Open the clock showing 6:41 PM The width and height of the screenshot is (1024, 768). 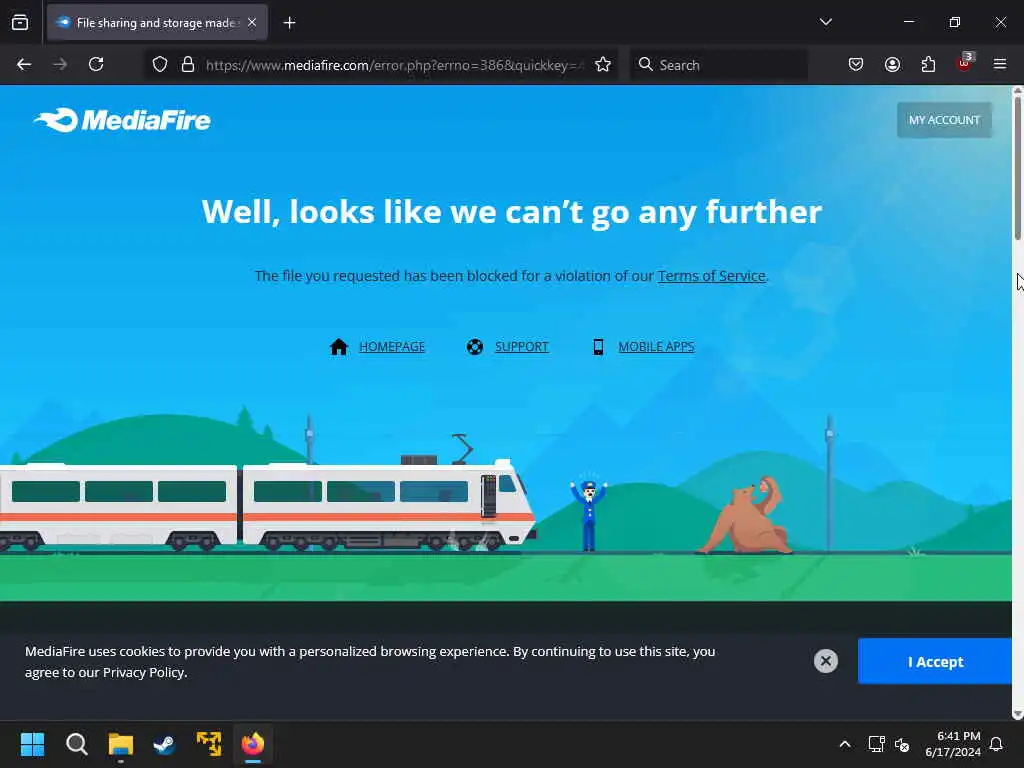click(953, 744)
